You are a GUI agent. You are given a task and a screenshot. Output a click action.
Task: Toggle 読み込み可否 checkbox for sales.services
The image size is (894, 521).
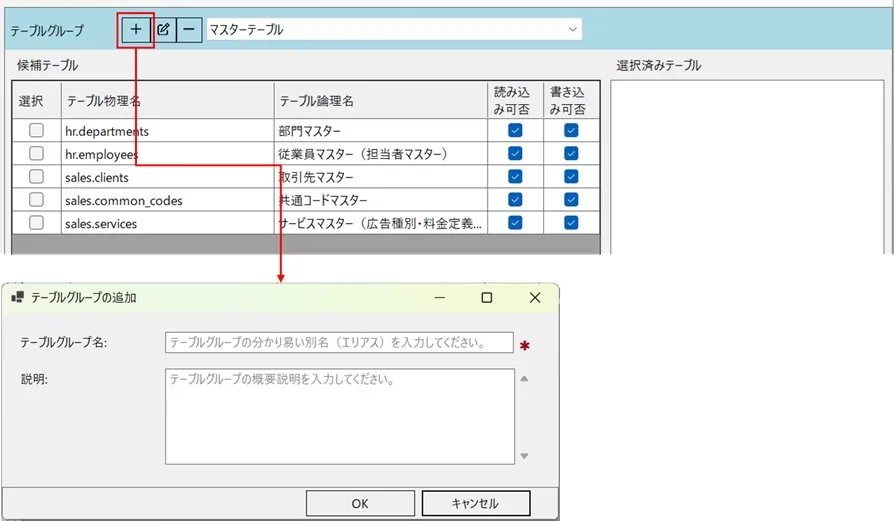pyautogui.click(x=515, y=223)
